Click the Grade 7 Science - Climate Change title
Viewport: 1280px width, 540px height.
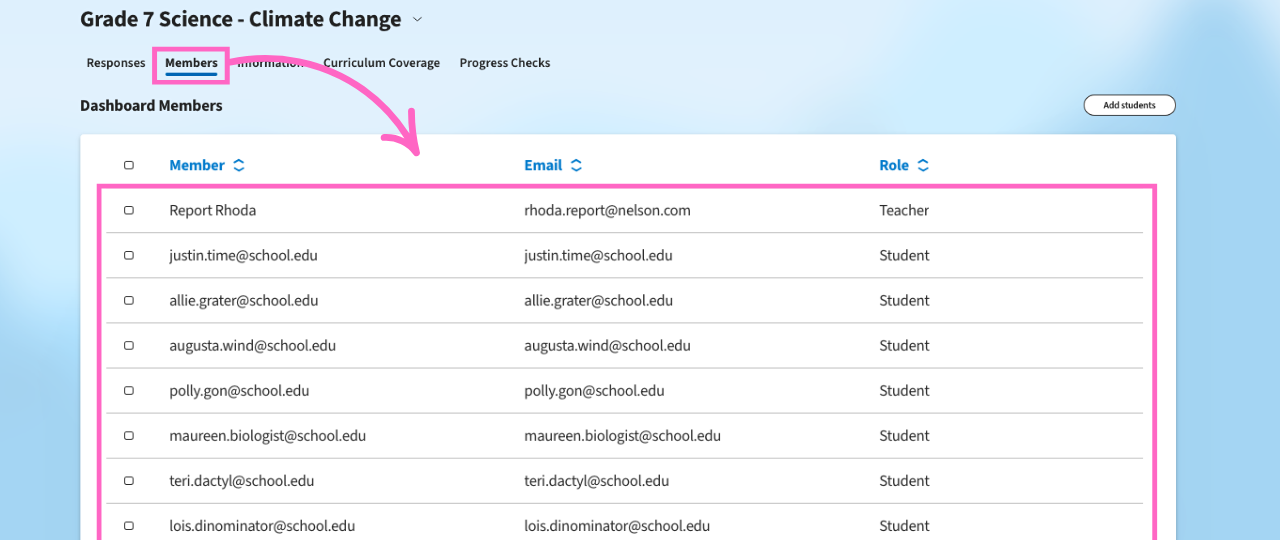(x=240, y=19)
